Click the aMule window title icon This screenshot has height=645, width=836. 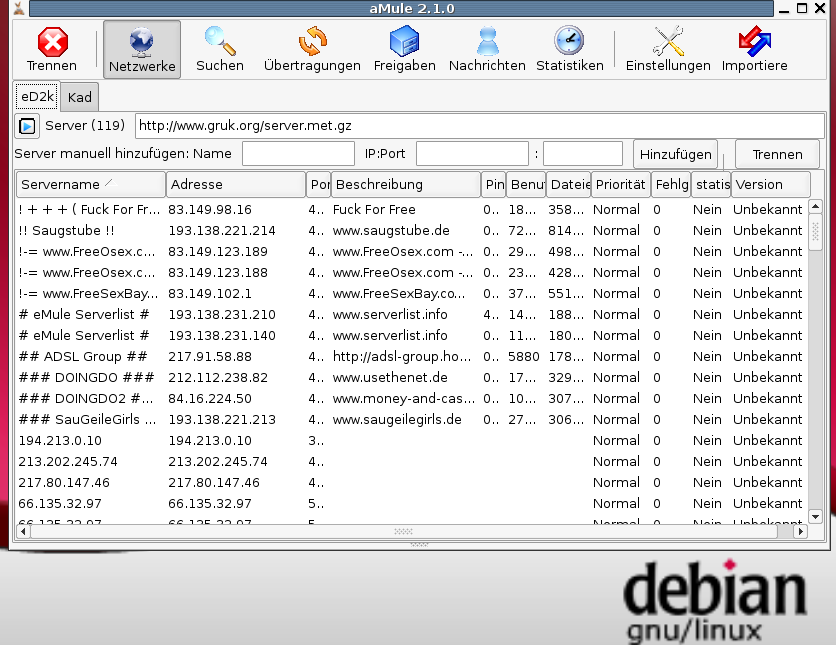[x=19, y=8]
